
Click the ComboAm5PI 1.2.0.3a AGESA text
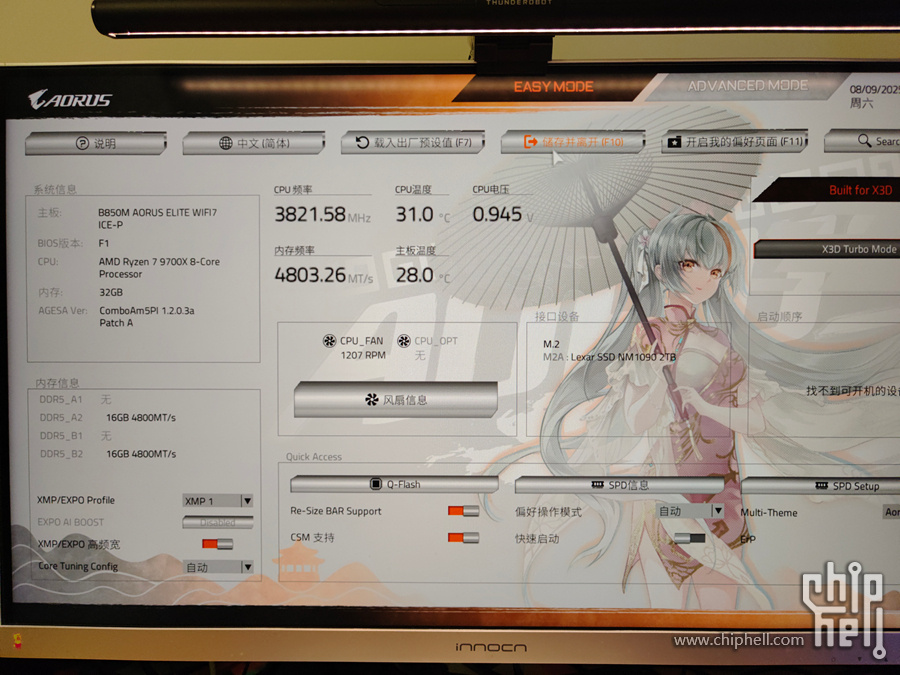tap(146, 316)
